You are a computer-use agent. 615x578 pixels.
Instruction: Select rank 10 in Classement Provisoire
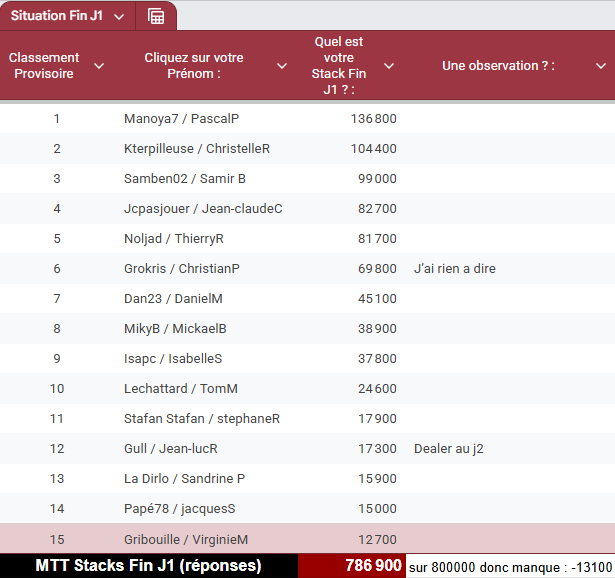57,389
